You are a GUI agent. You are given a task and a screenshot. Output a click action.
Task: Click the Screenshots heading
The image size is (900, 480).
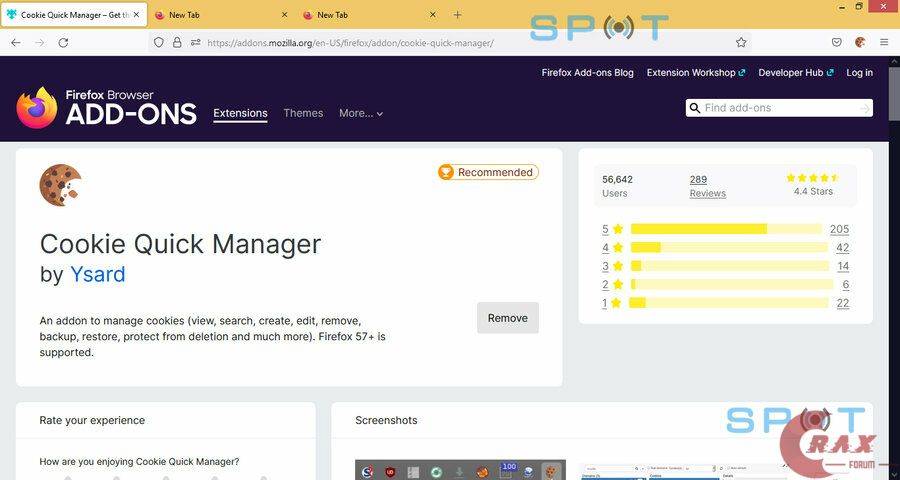point(386,420)
